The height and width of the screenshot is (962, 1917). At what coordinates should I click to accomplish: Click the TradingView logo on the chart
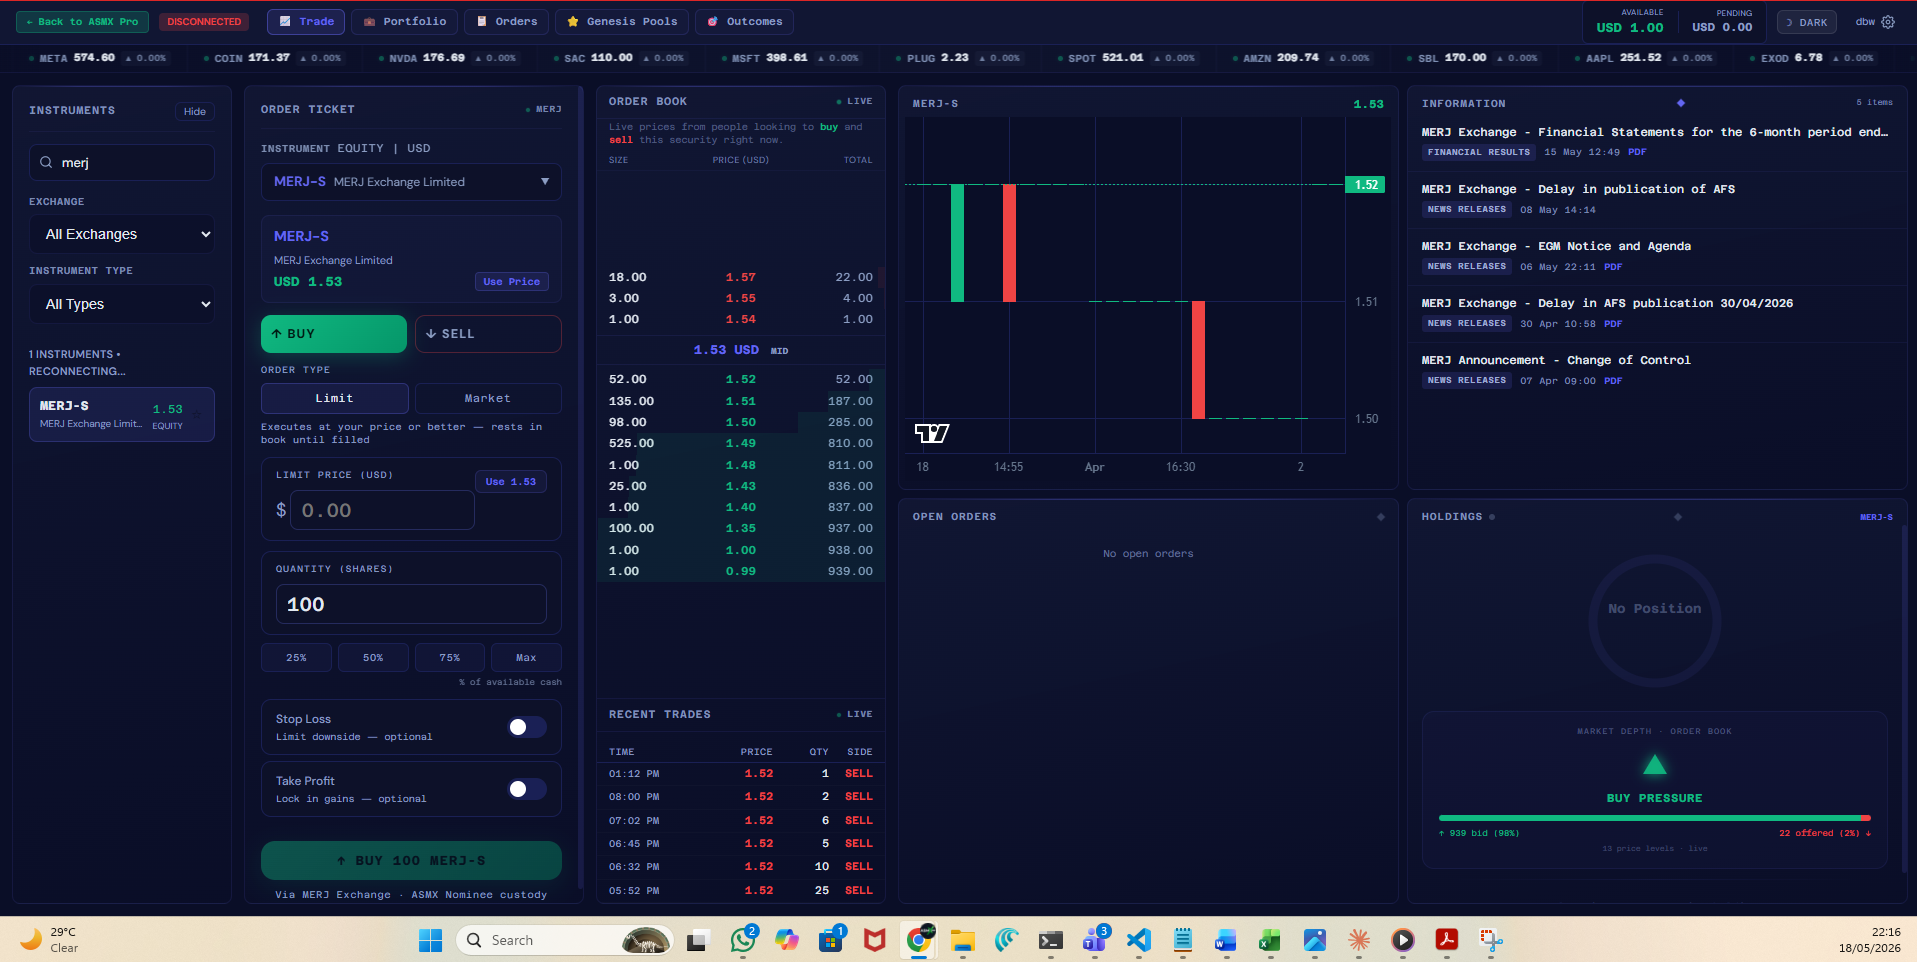932,433
